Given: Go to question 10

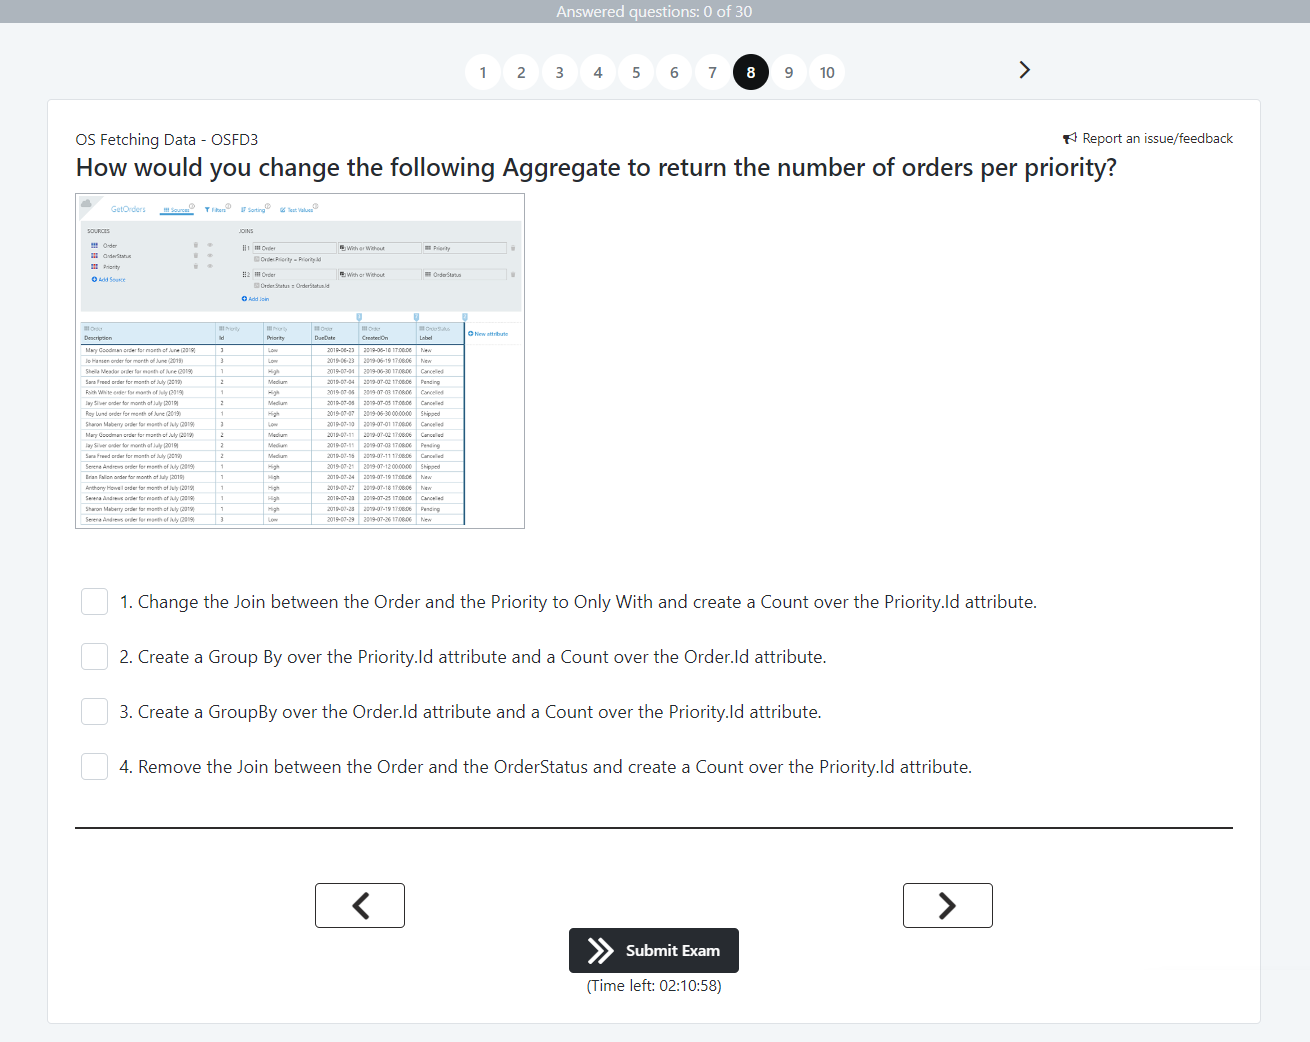Looking at the screenshot, I should tap(827, 72).
